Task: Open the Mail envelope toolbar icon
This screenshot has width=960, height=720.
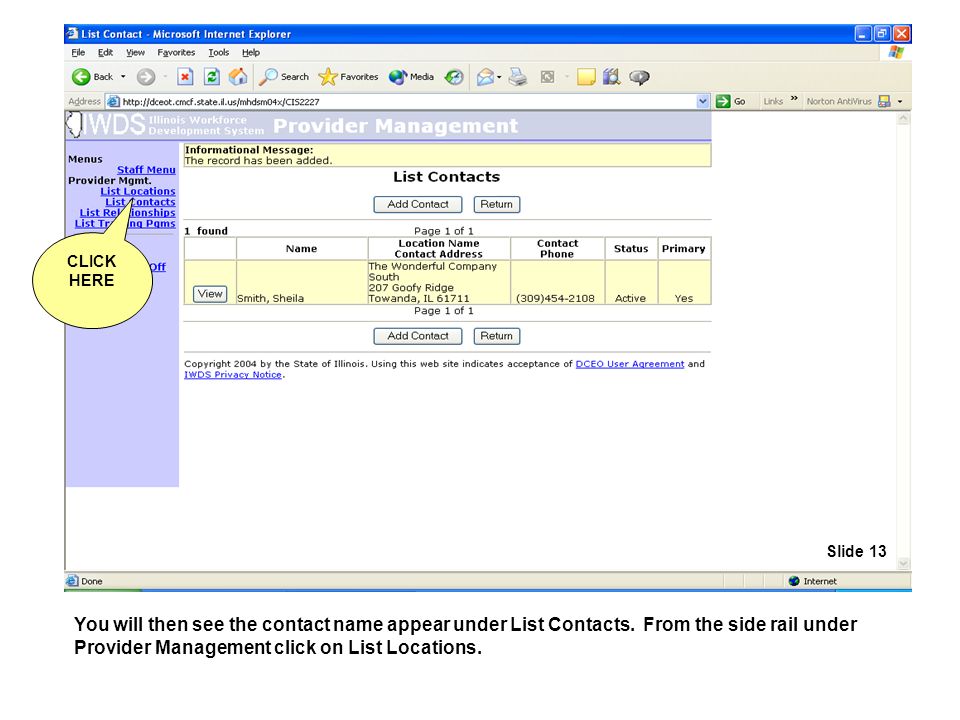Action: pos(485,77)
